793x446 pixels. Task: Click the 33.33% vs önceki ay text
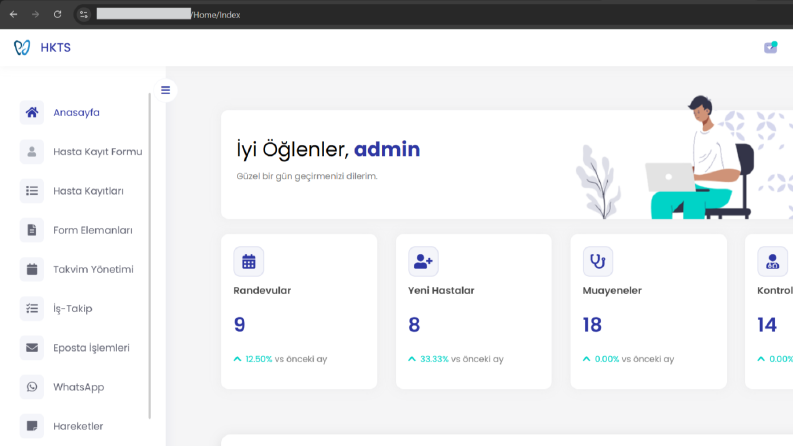[x=456, y=359]
